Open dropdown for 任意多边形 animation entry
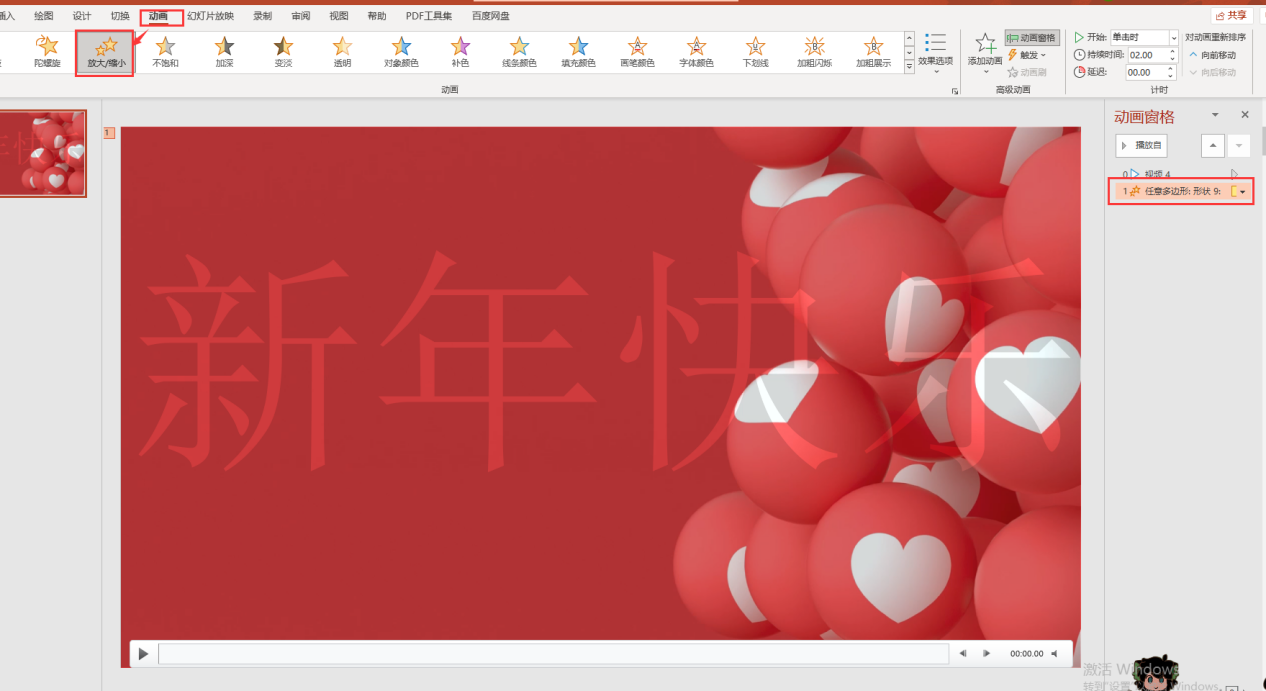 click(x=1243, y=191)
